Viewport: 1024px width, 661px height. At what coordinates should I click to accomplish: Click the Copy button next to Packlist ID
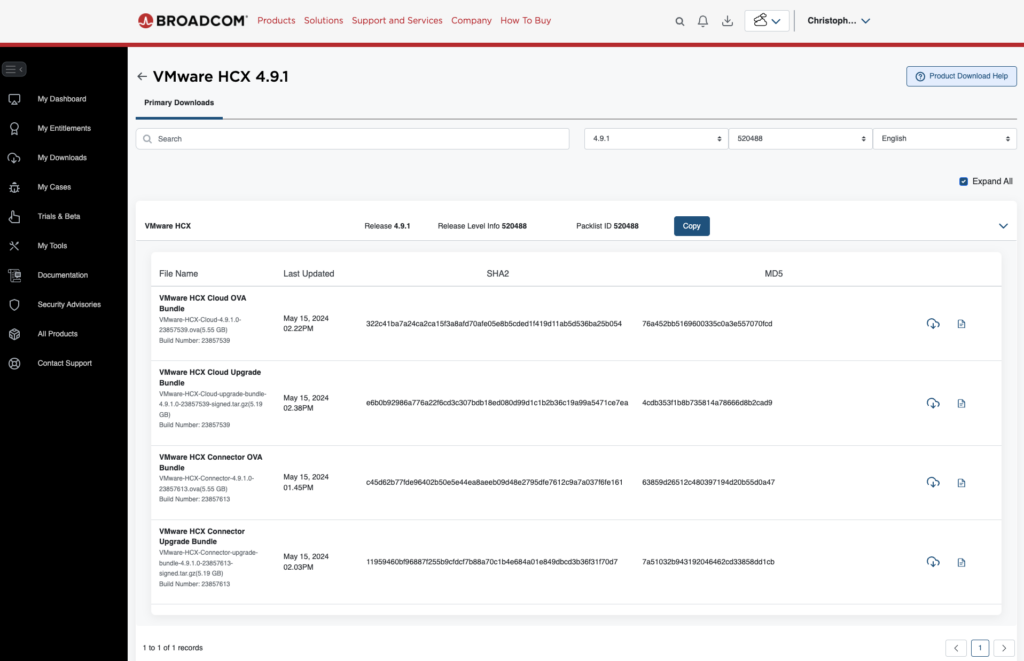pyautogui.click(x=692, y=226)
